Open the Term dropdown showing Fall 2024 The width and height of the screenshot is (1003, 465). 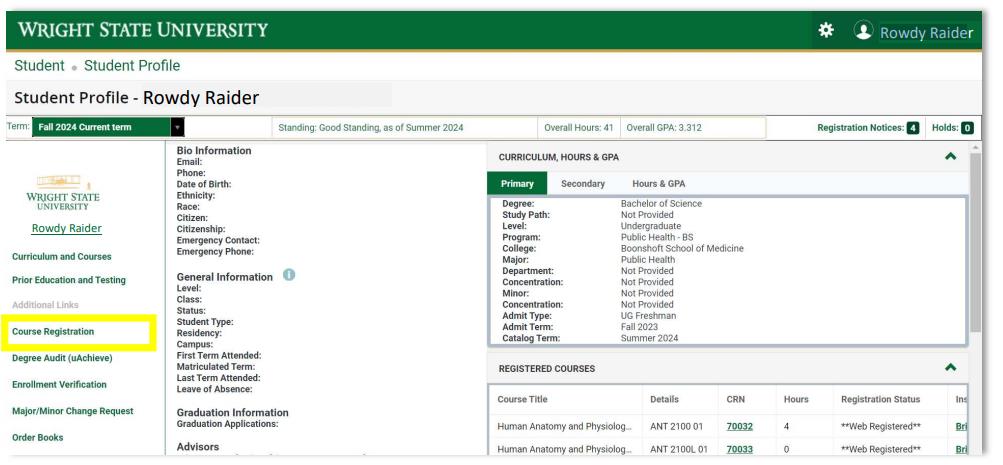coord(108,127)
